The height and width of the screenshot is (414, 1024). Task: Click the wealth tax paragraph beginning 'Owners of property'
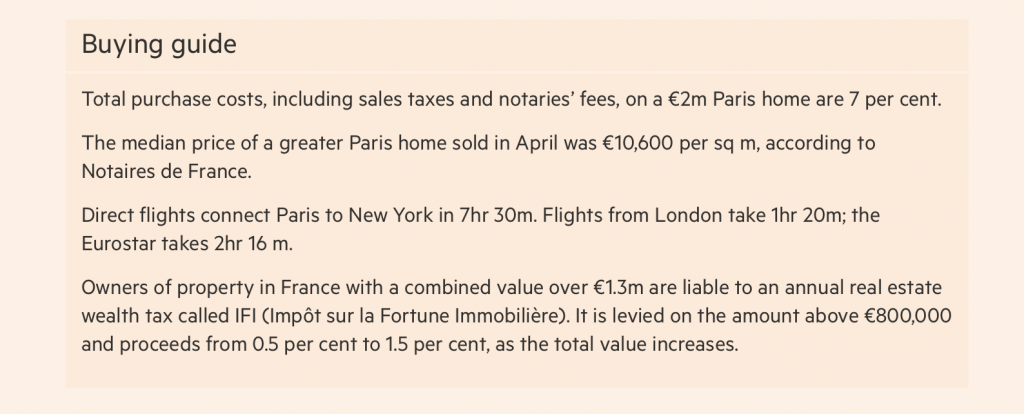(x=517, y=315)
